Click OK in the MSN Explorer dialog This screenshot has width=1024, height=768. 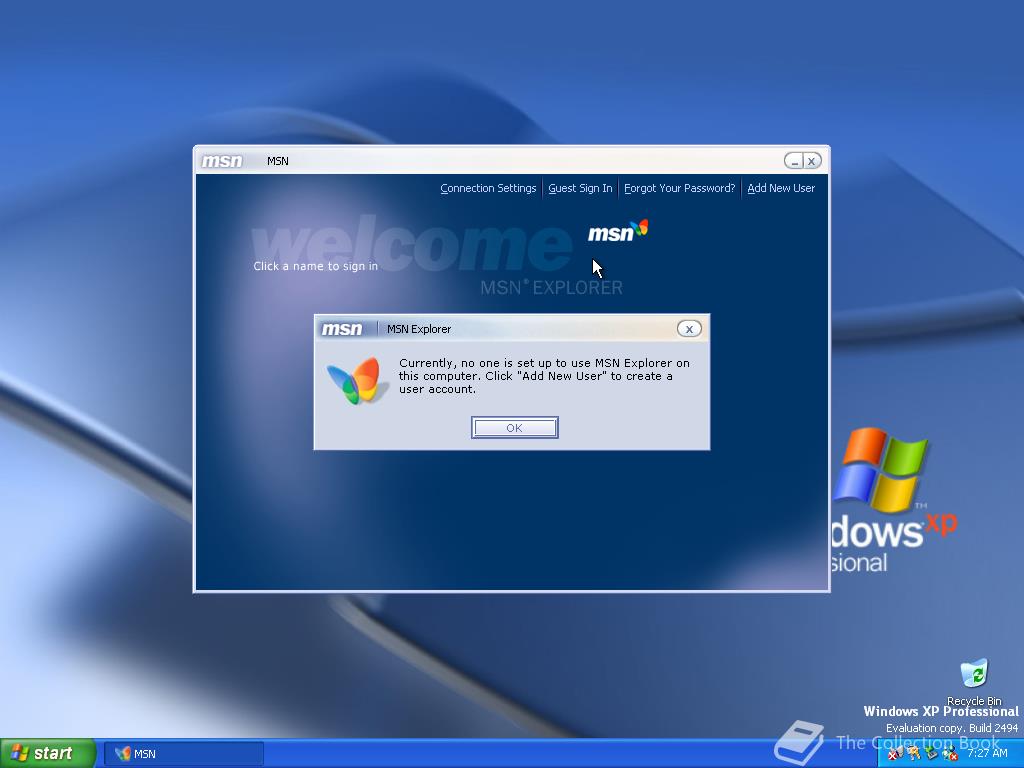514,428
